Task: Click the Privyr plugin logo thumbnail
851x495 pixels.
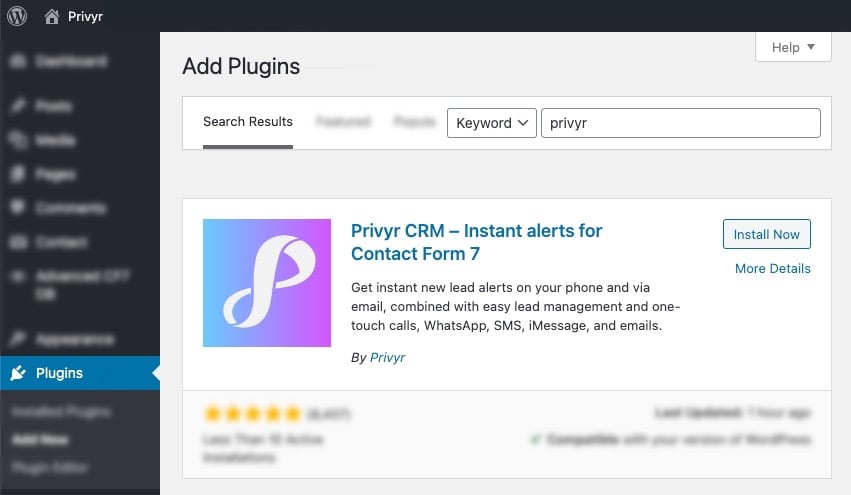Action: (267, 283)
